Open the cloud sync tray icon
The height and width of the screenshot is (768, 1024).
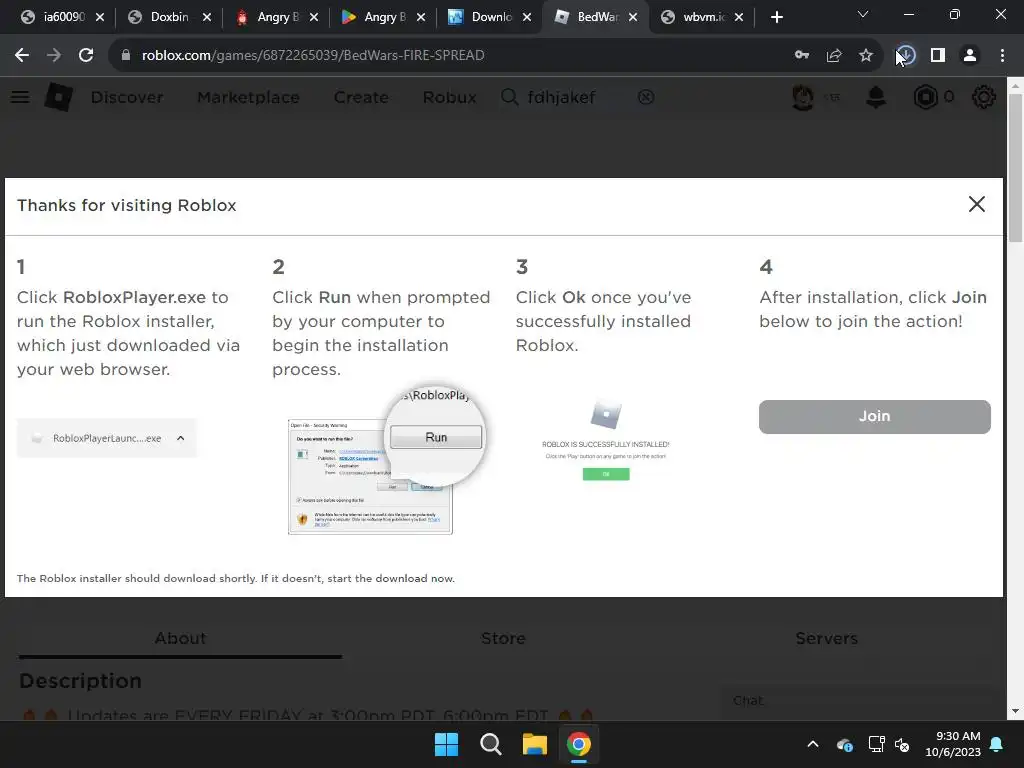click(844, 744)
